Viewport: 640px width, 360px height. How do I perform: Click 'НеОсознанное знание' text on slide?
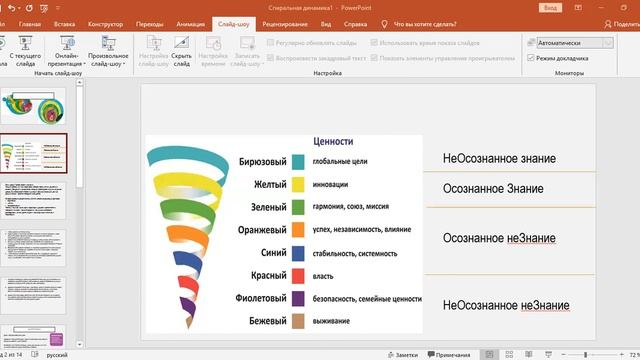[x=499, y=158]
